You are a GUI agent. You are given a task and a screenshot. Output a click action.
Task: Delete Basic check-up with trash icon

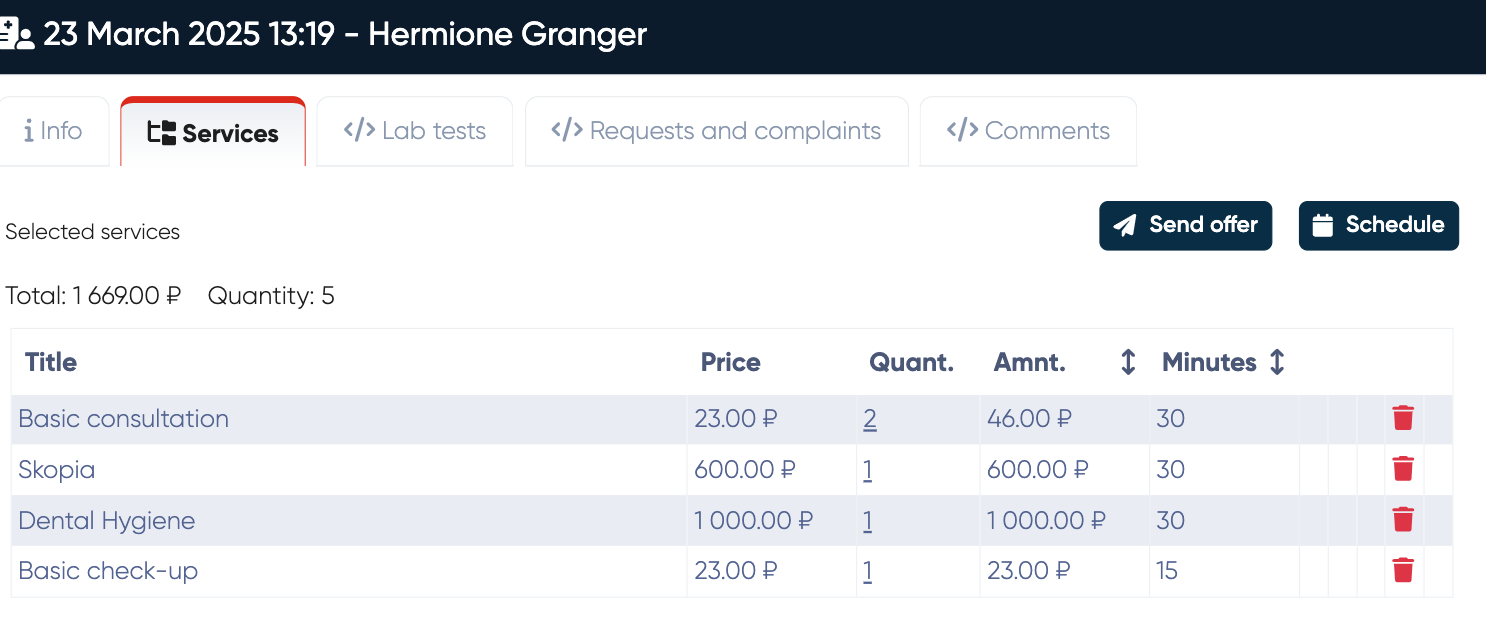click(x=1403, y=571)
